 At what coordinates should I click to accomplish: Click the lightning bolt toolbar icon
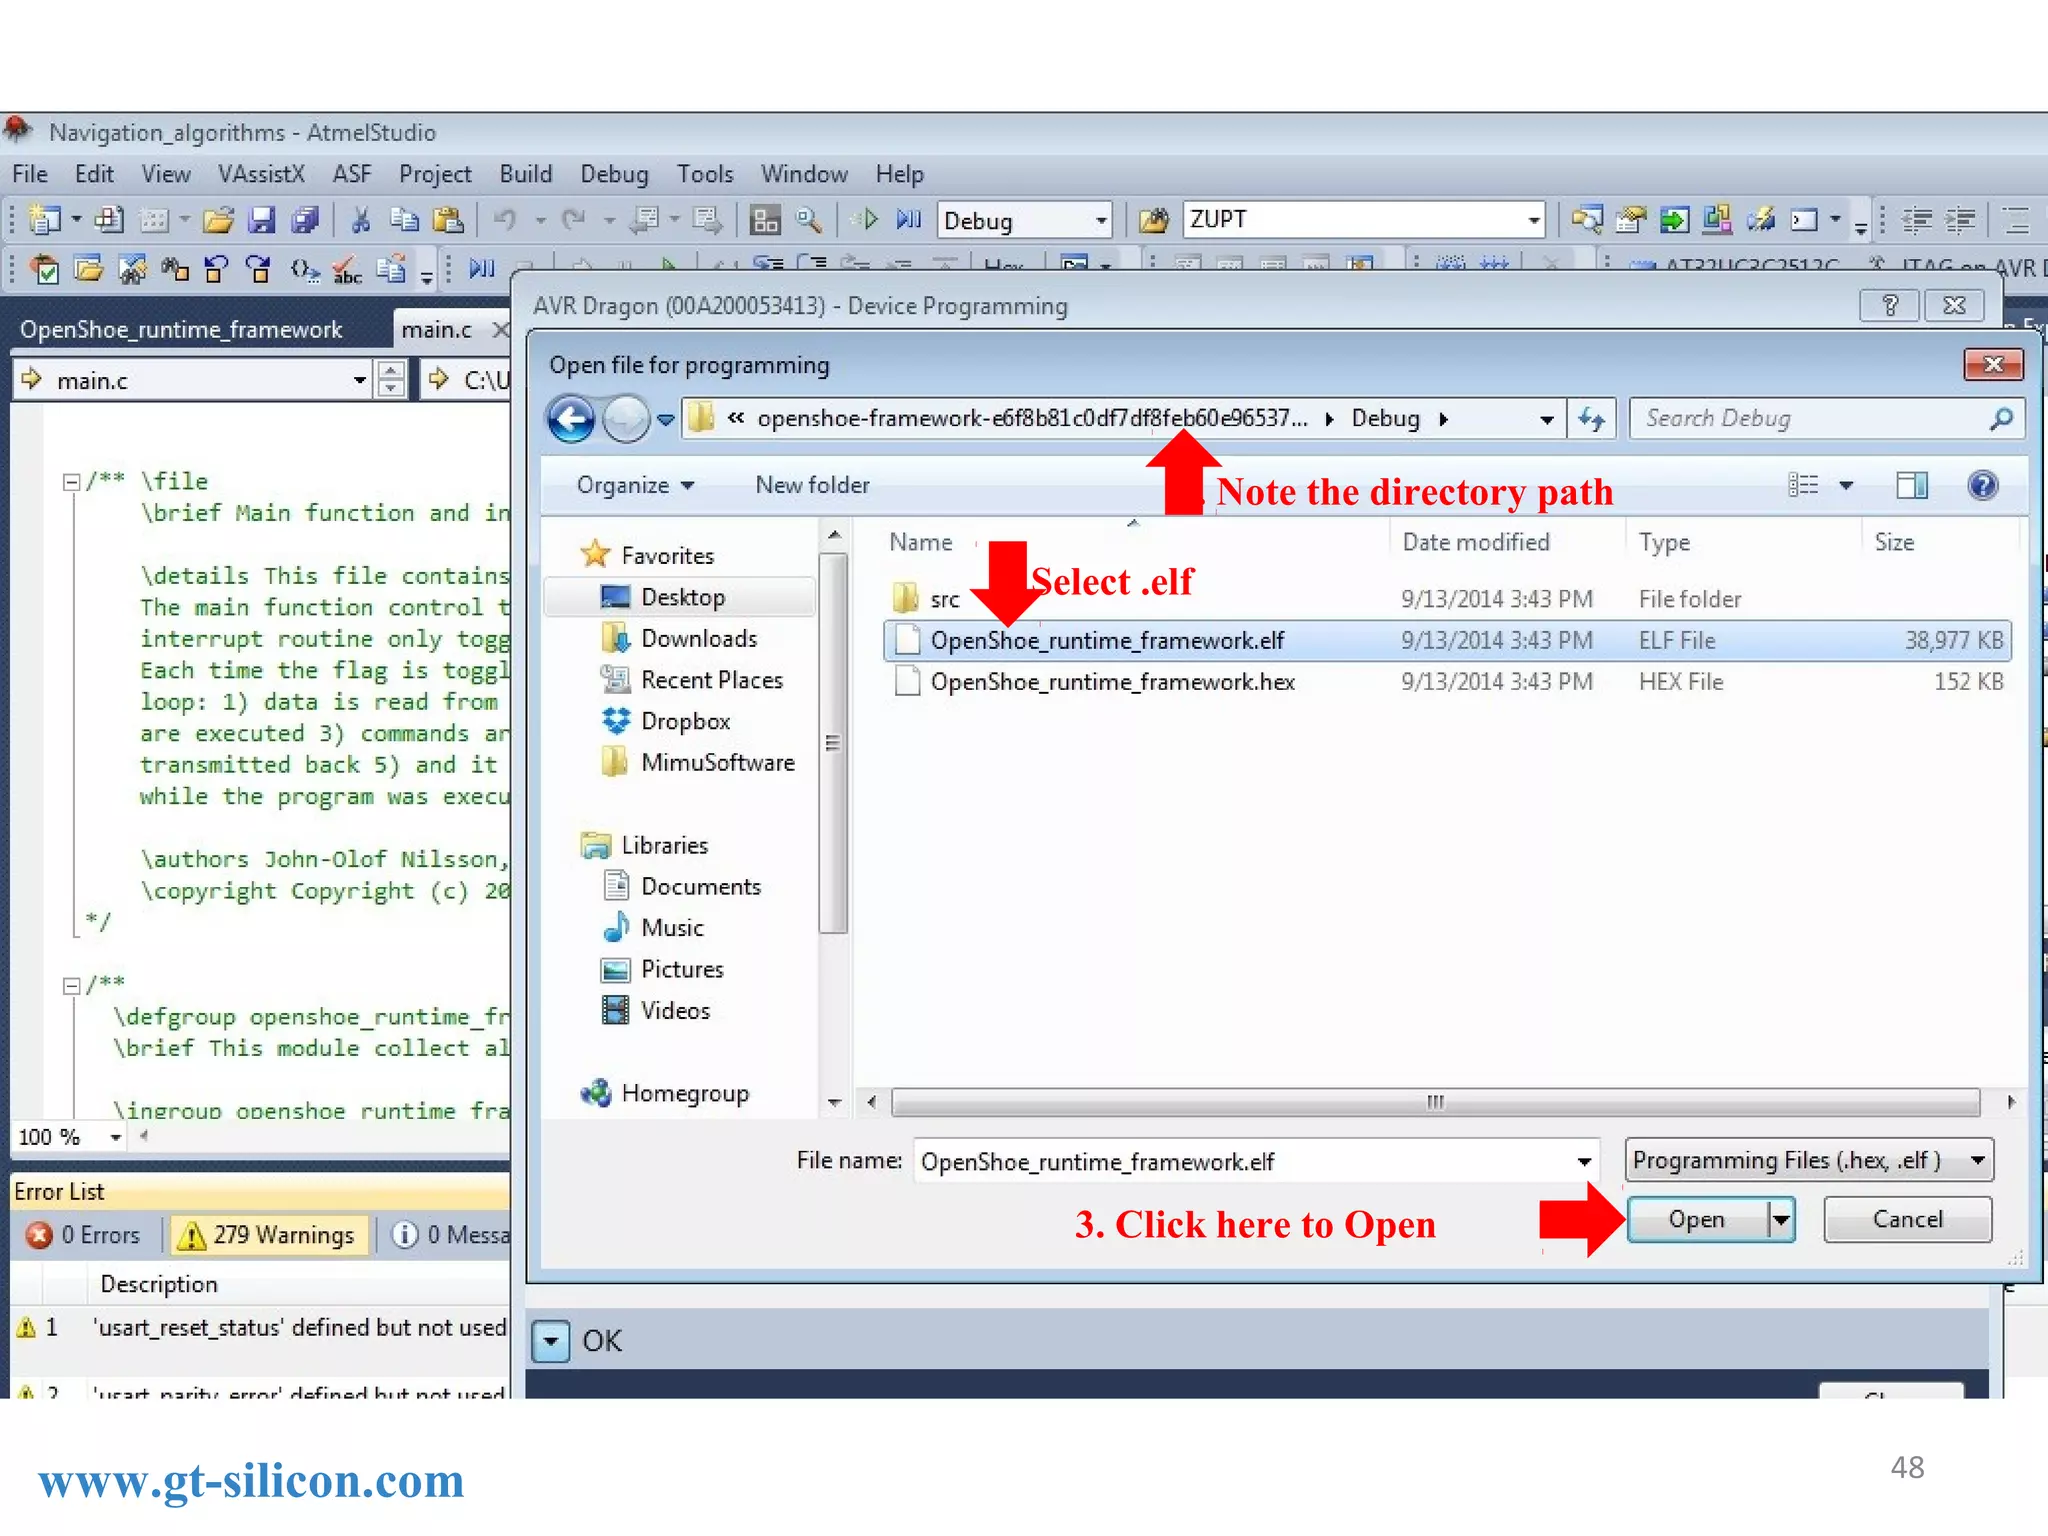pos(1761,219)
